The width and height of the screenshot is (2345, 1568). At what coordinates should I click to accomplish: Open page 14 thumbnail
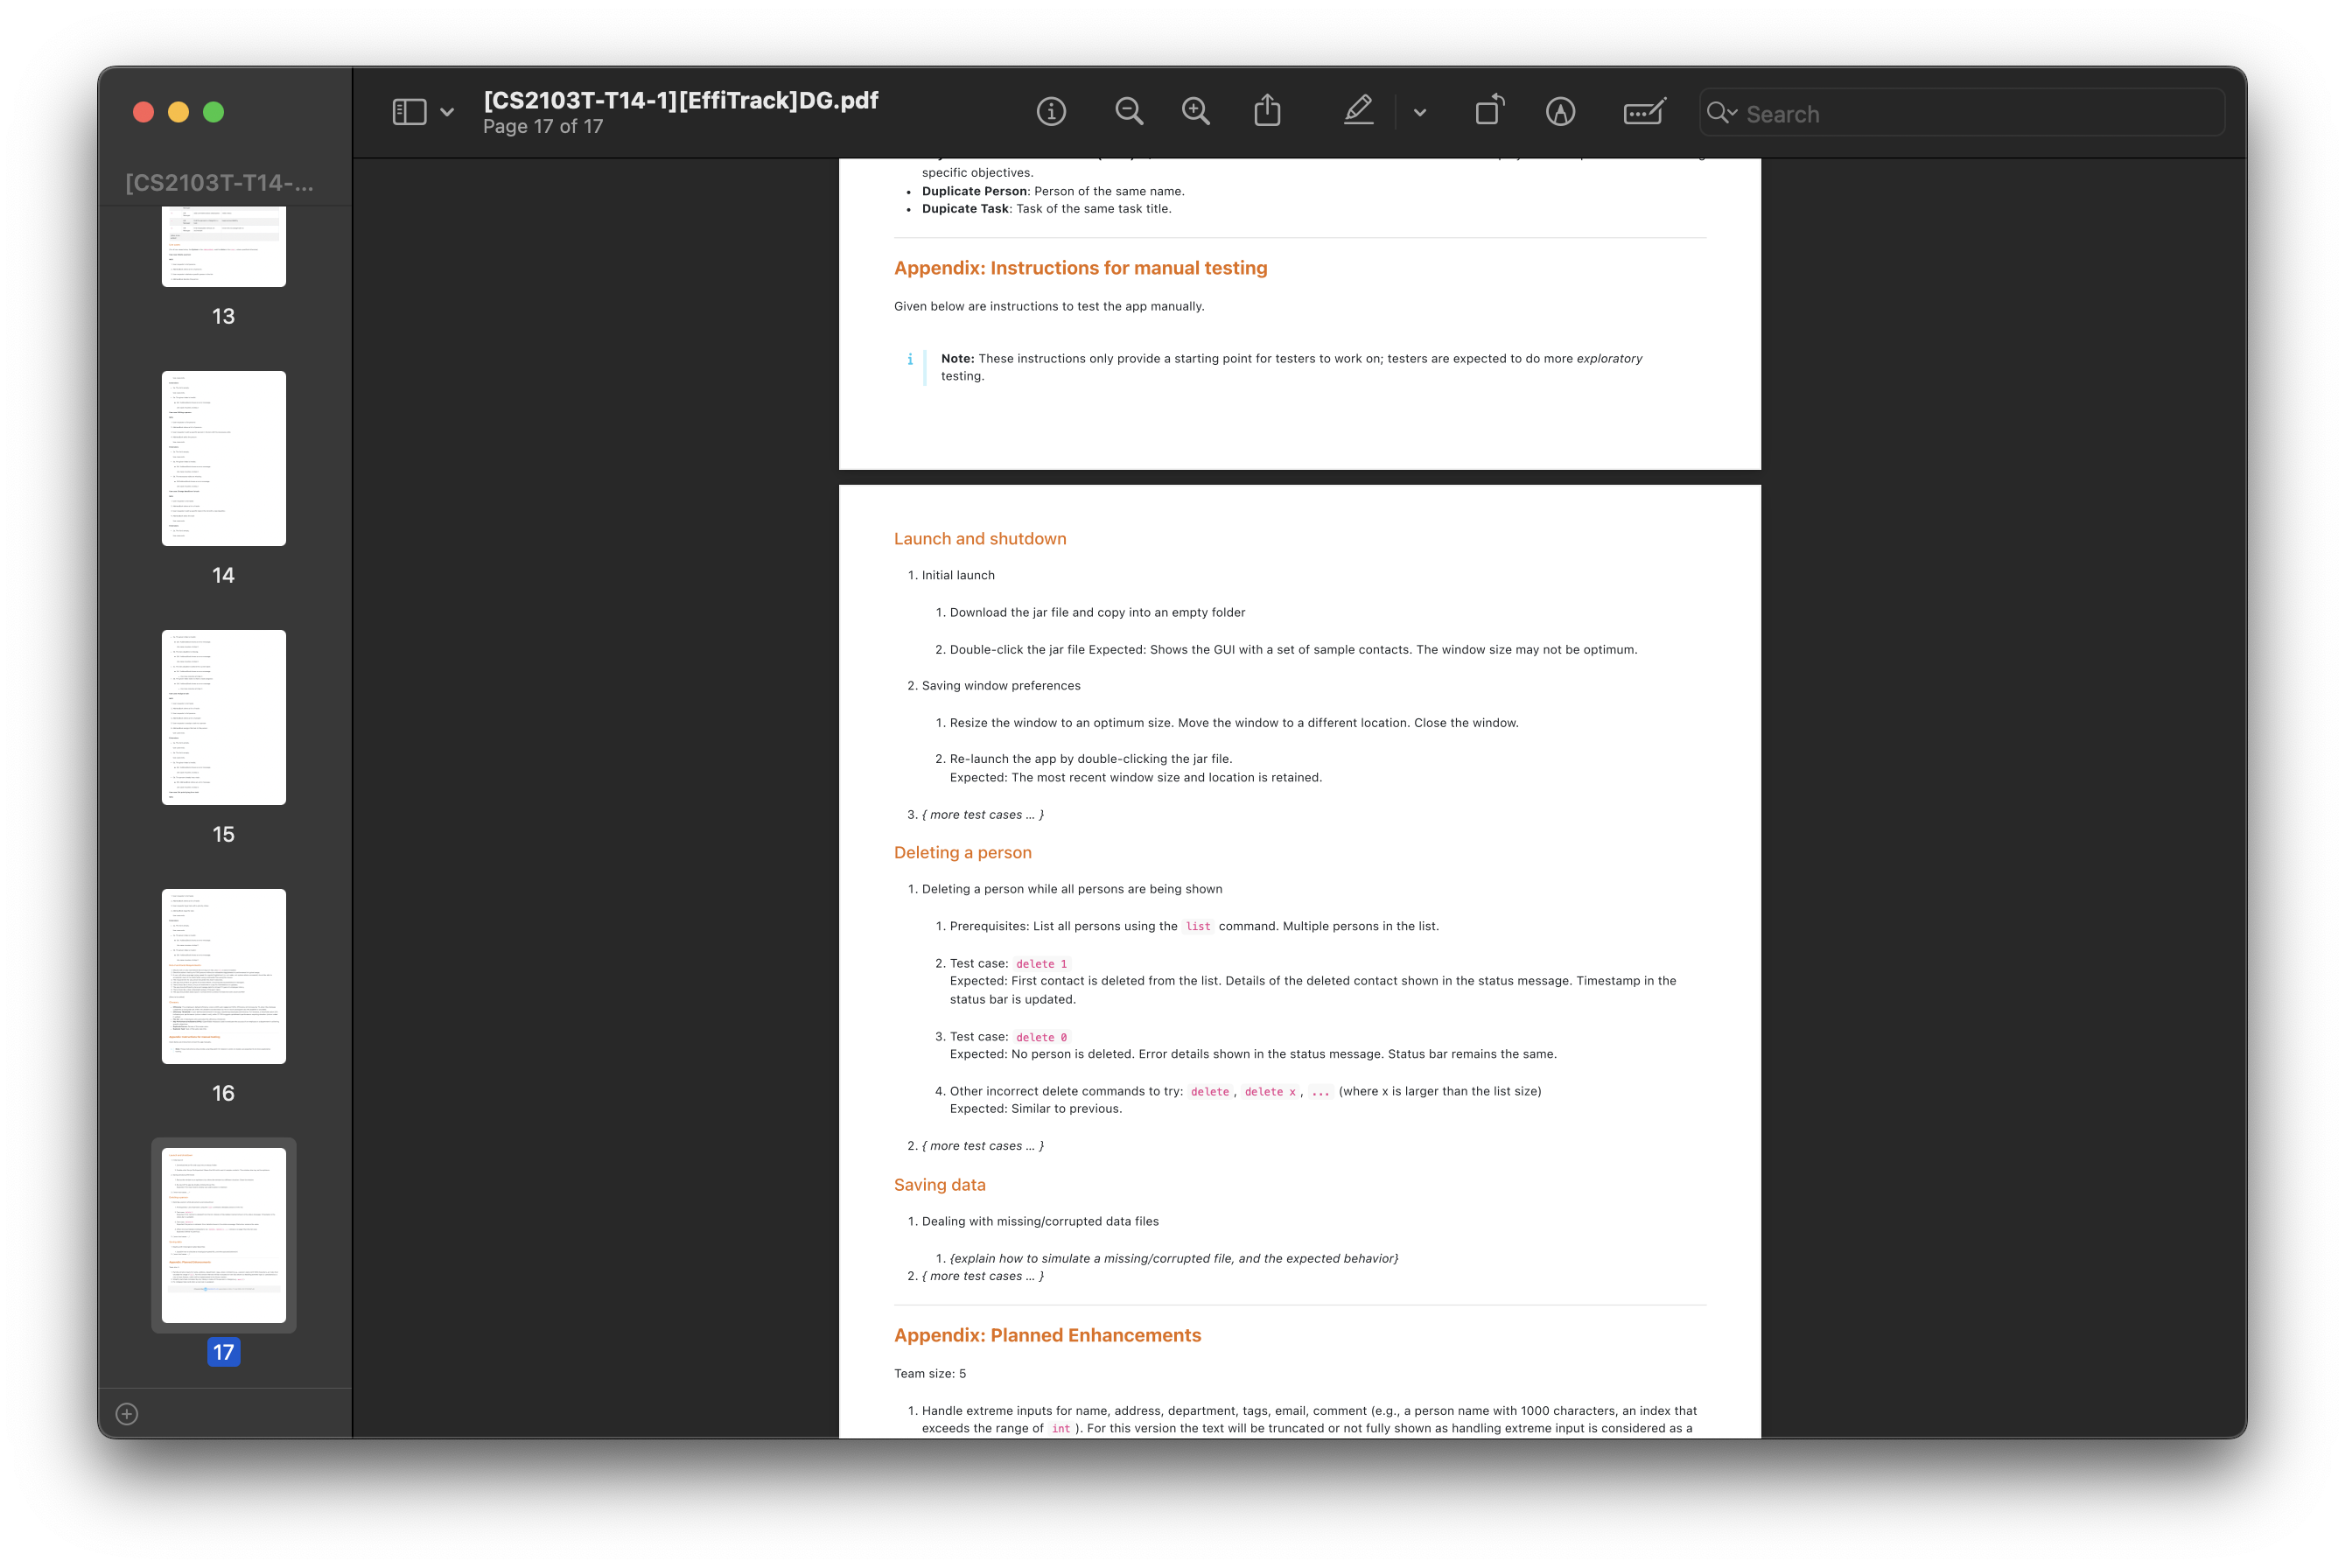click(224, 458)
